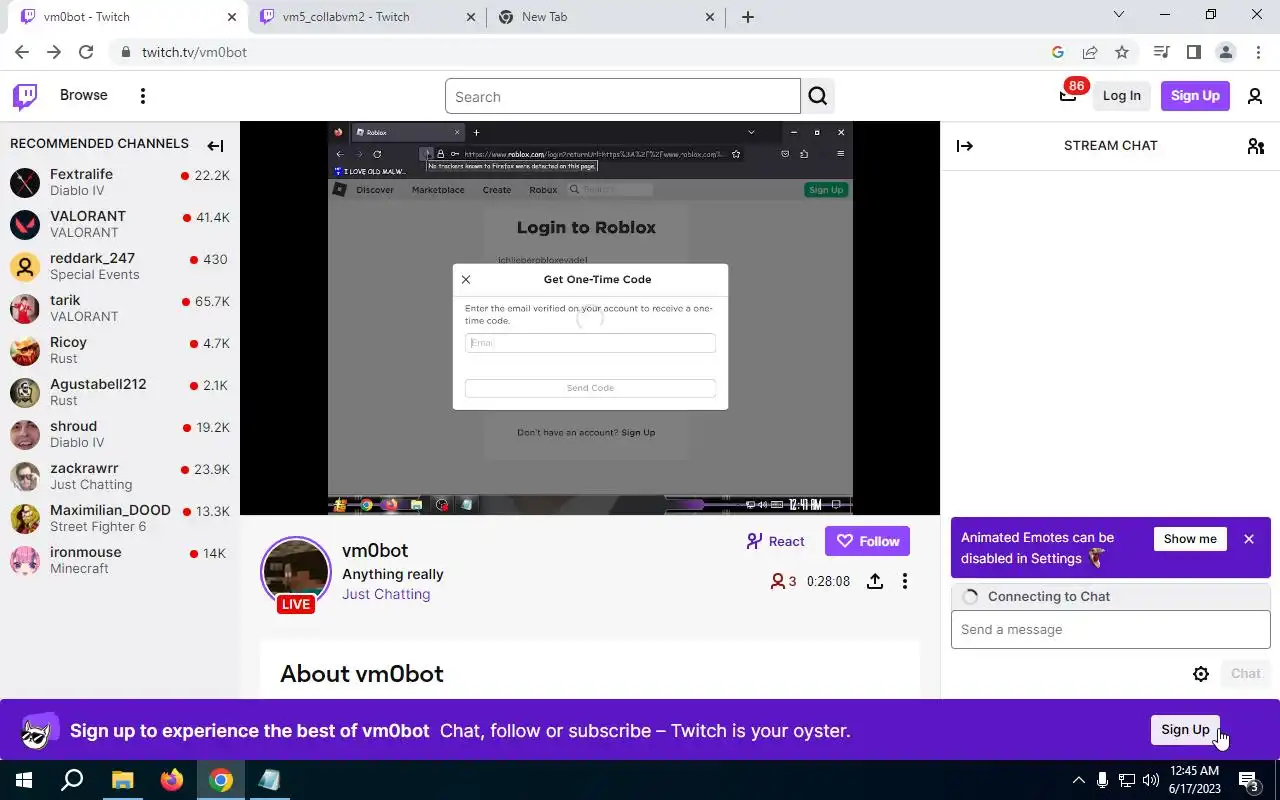Open Chrome profile avatar
This screenshot has width=1280, height=800.
(1225, 52)
